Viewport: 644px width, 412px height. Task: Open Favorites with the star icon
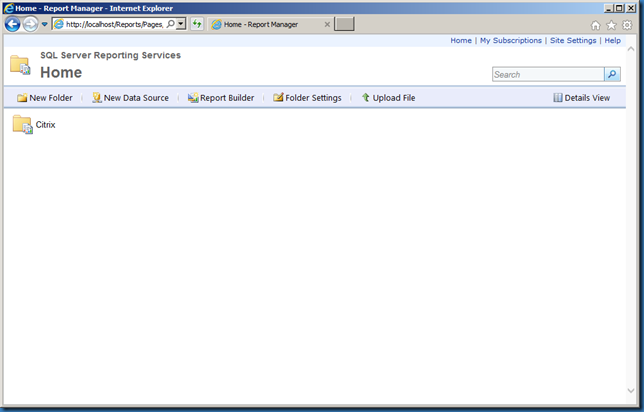(611, 25)
